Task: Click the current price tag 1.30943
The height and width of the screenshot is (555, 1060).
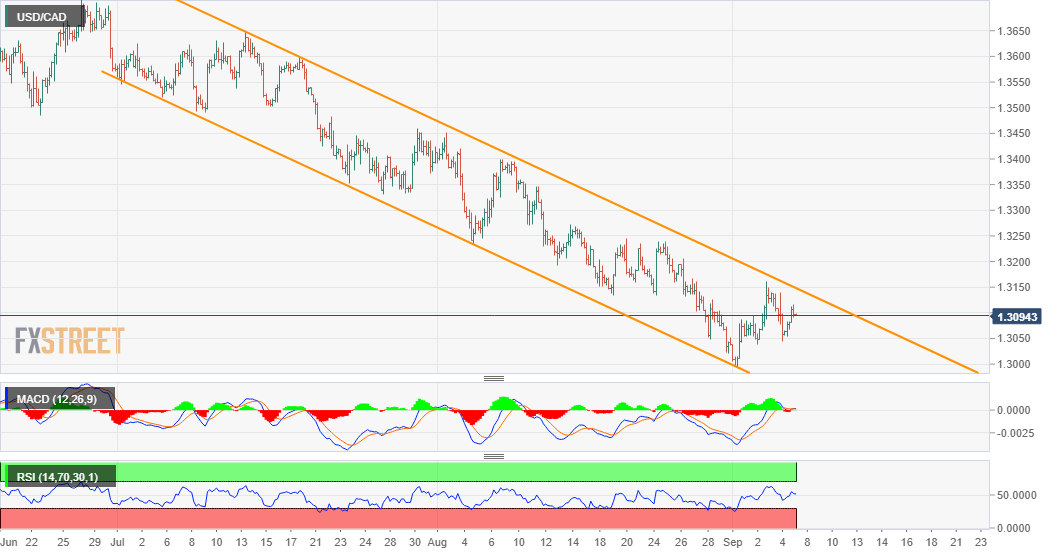Action: click(1019, 317)
